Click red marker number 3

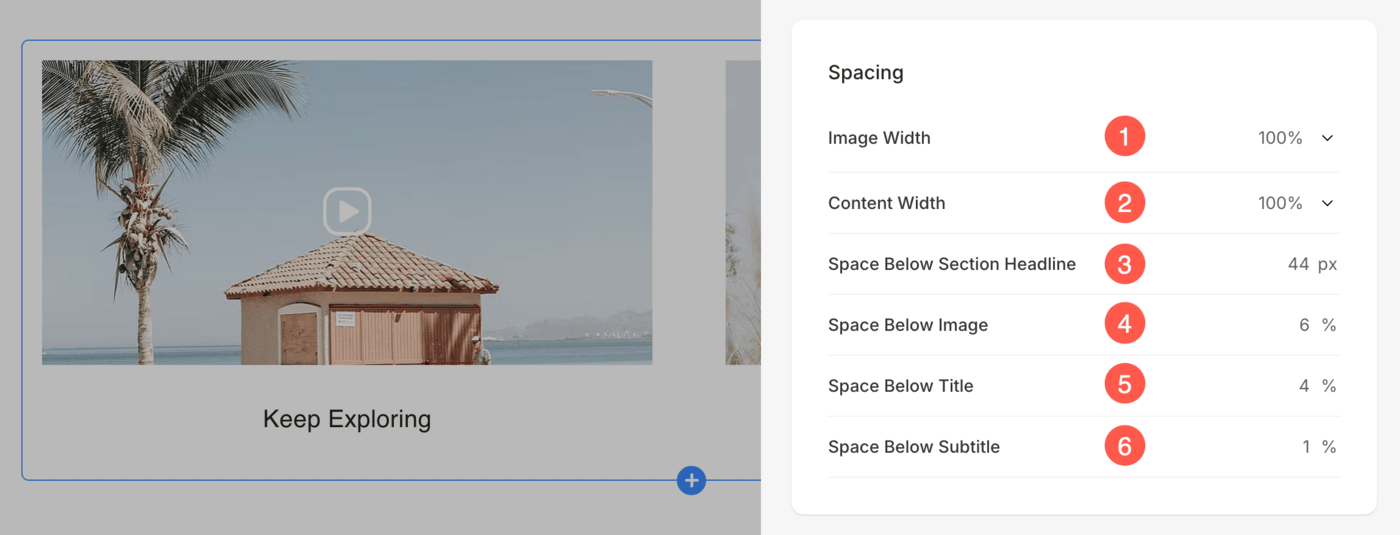click(x=1124, y=264)
